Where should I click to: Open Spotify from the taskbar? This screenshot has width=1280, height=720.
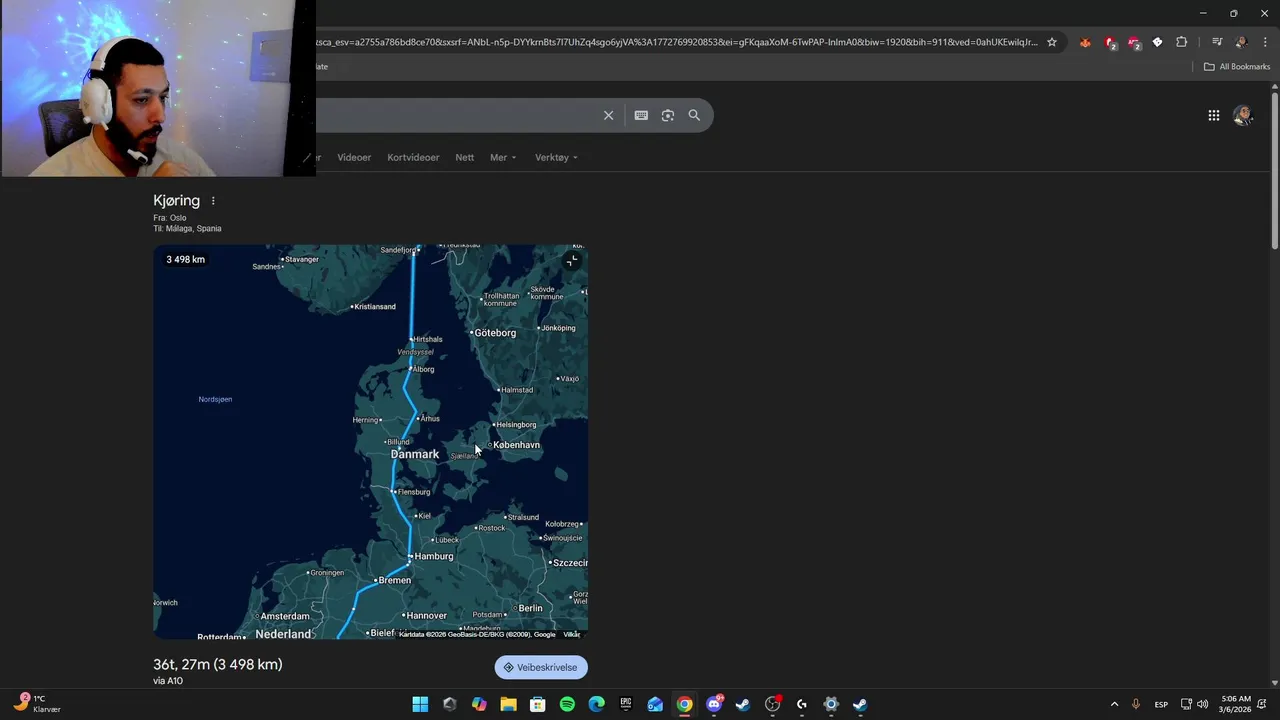click(567, 704)
